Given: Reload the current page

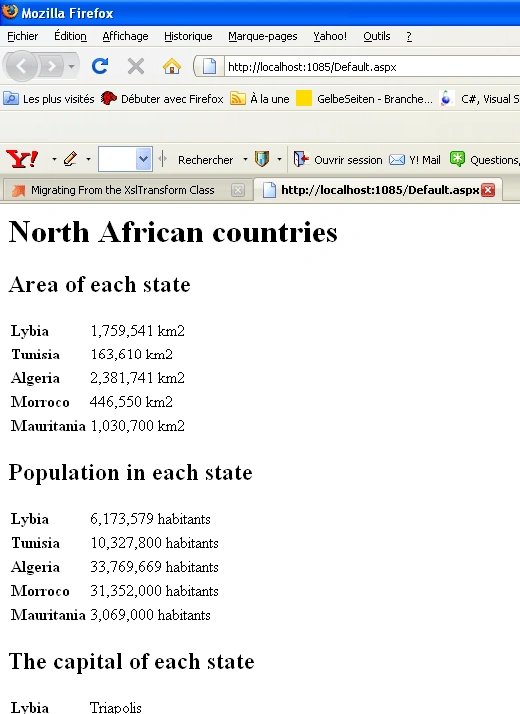Looking at the screenshot, I should pos(100,66).
